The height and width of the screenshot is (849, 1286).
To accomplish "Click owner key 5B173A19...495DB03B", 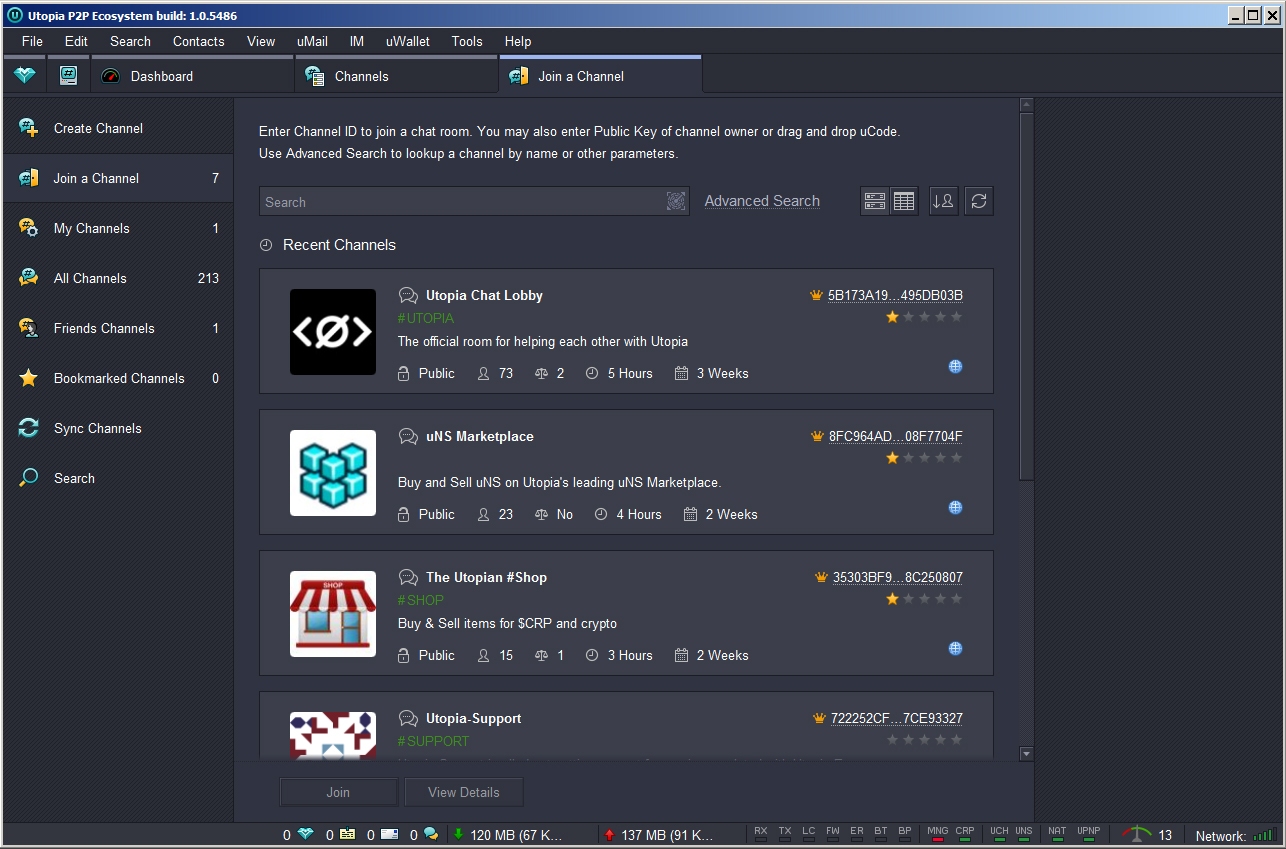I will coord(895,295).
